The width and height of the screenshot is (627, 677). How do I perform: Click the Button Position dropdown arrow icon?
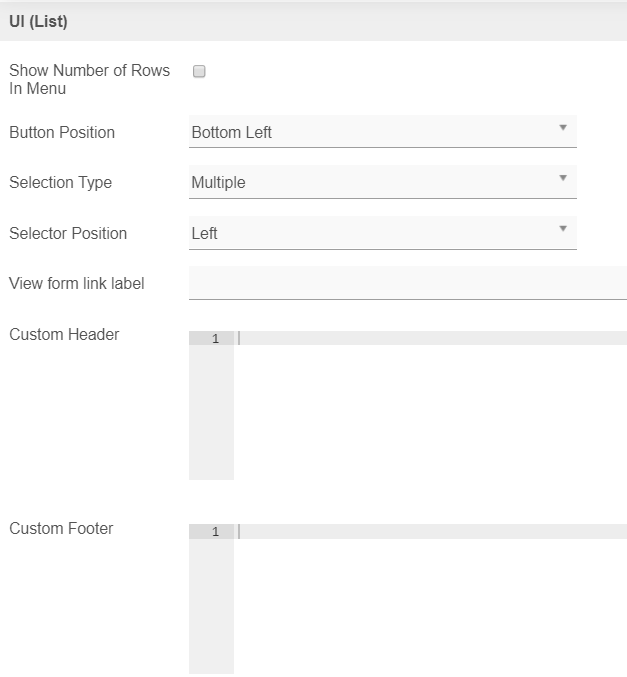(563, 128)
